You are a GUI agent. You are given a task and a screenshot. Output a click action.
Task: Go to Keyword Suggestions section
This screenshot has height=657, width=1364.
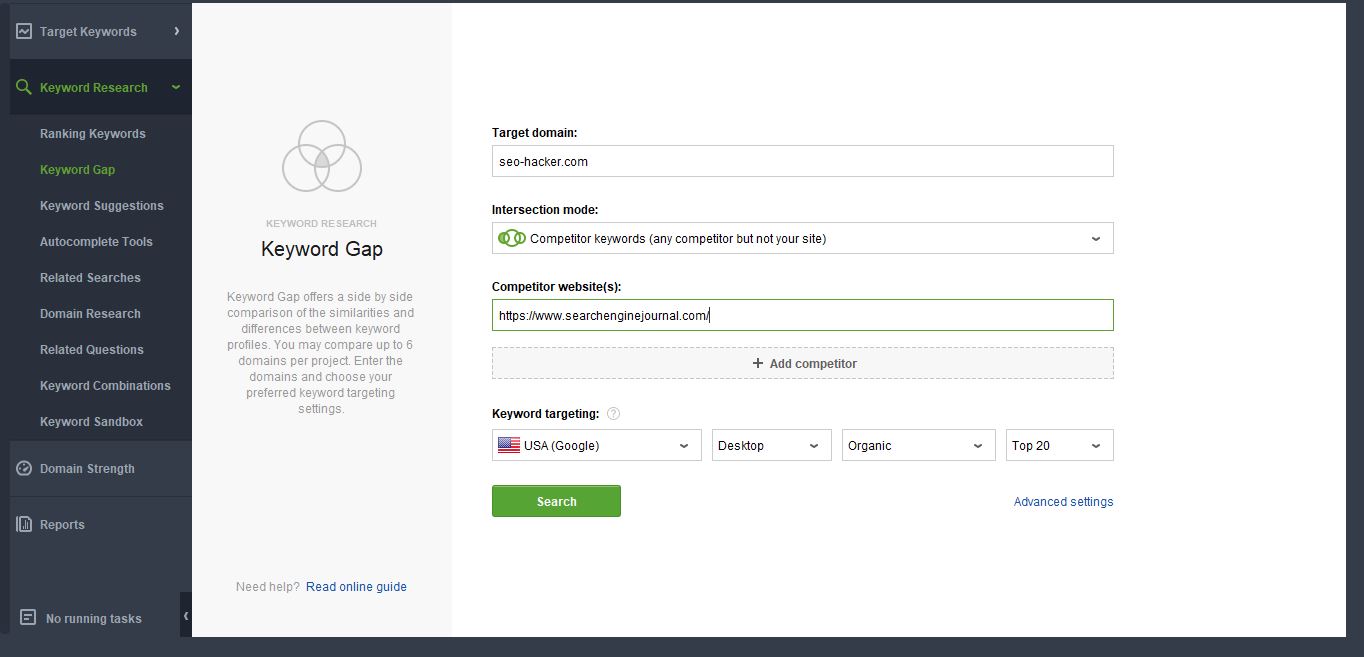tap(101, 206)
